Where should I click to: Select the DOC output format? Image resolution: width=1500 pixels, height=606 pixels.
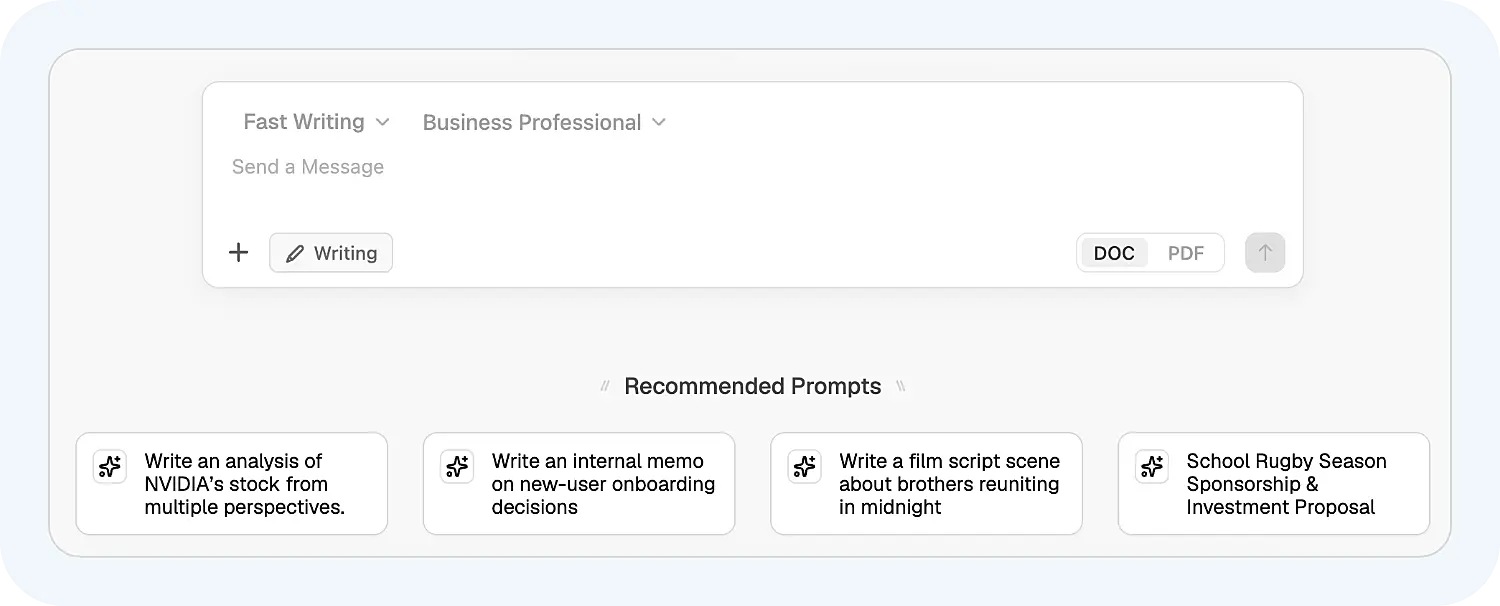click(1114, 253)
